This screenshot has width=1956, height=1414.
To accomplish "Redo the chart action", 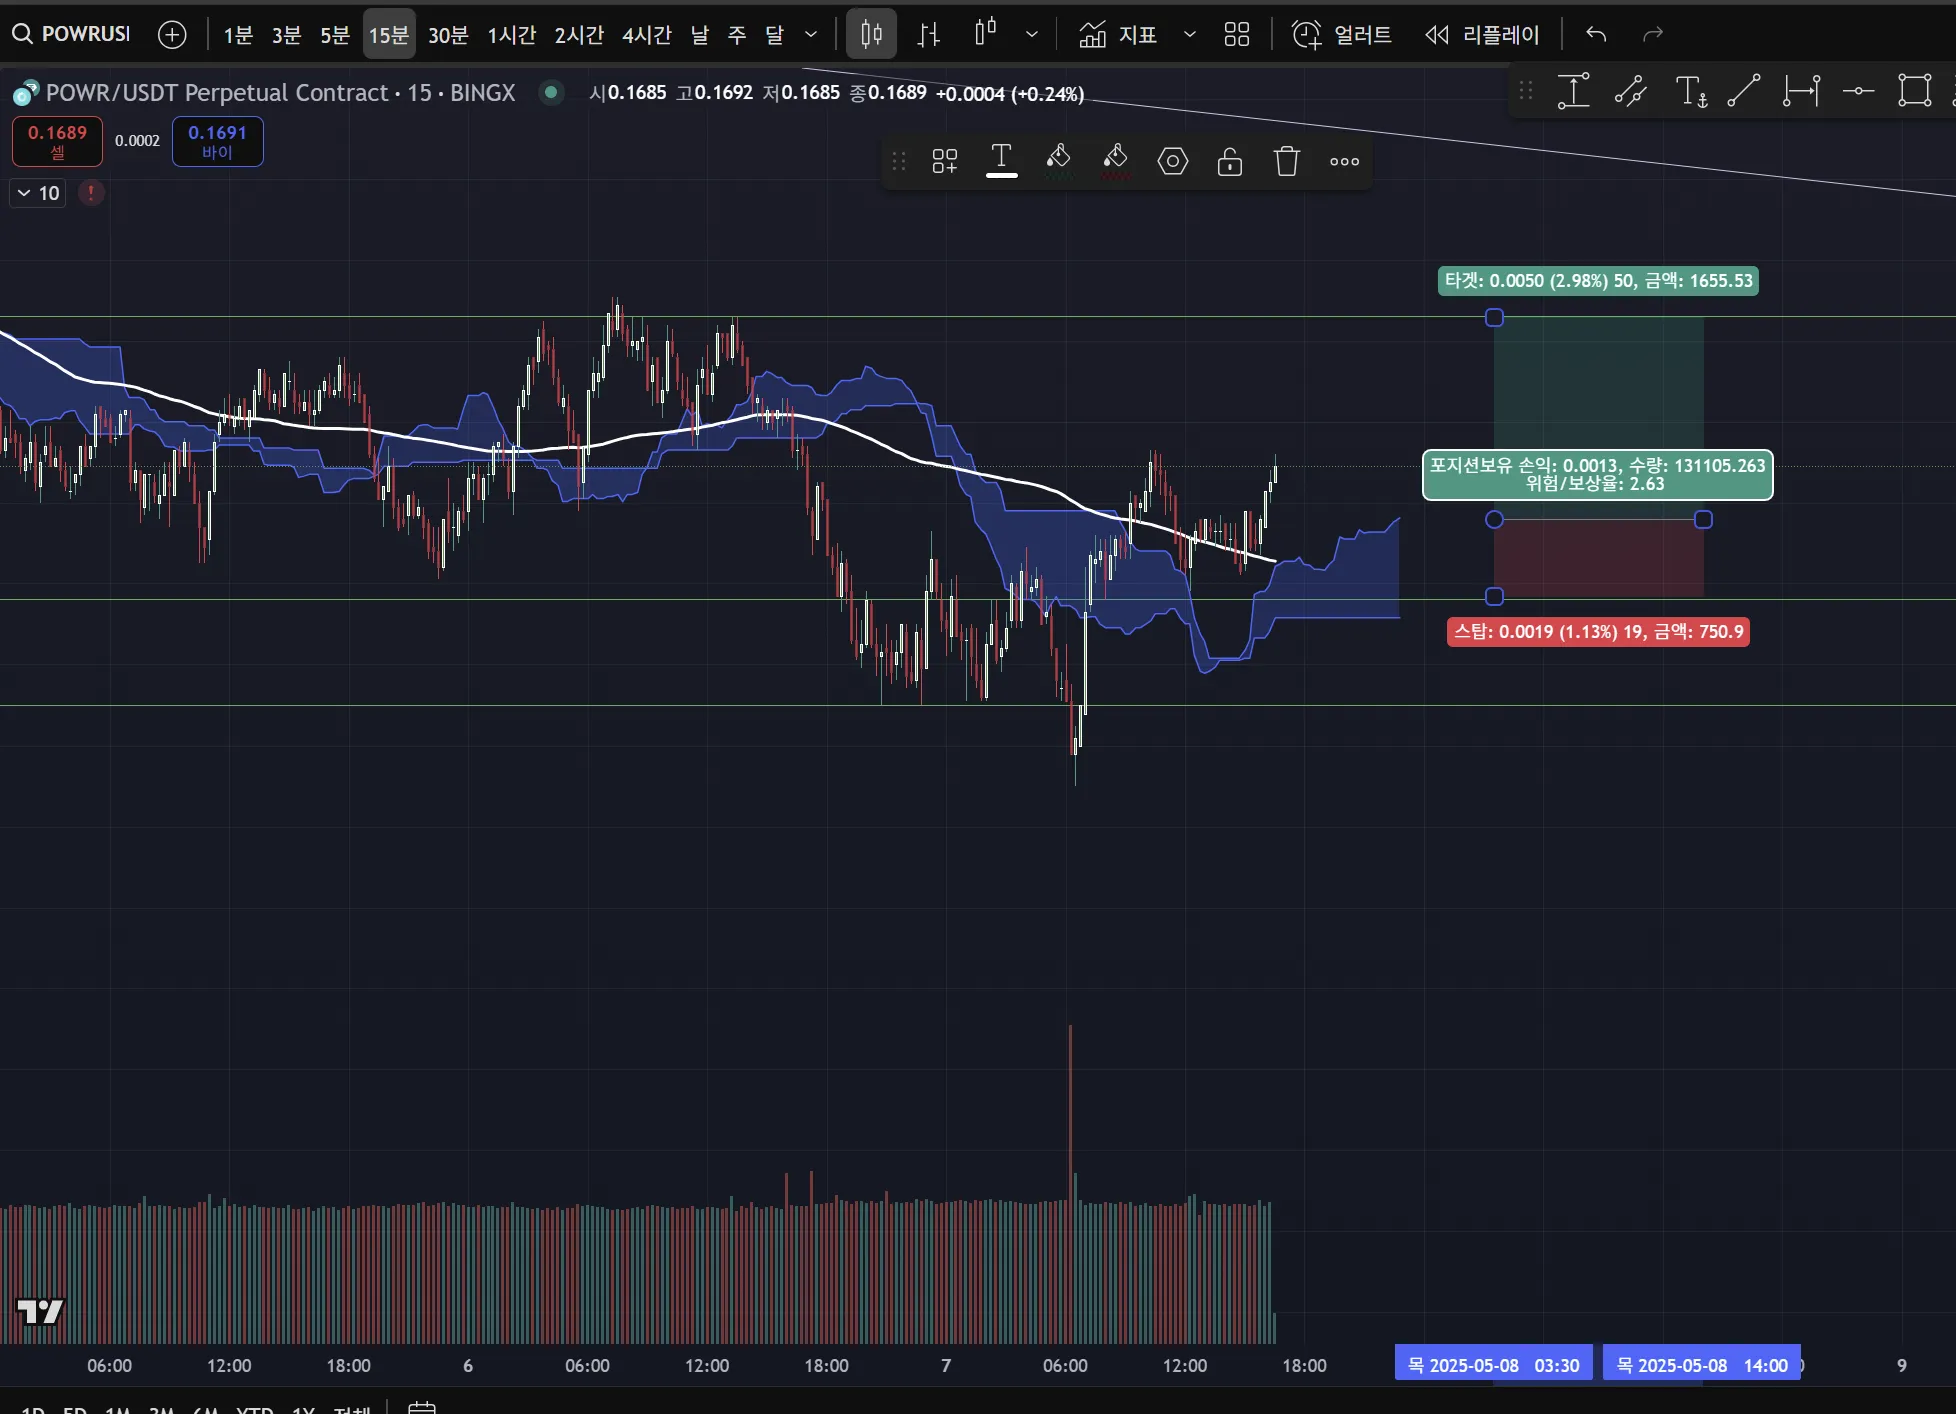I will 1653,35.
